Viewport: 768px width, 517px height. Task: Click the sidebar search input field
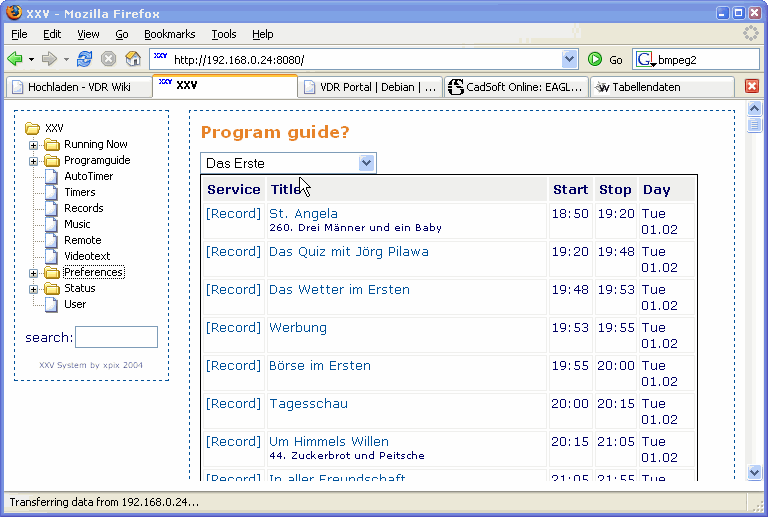tap(116, 337)
